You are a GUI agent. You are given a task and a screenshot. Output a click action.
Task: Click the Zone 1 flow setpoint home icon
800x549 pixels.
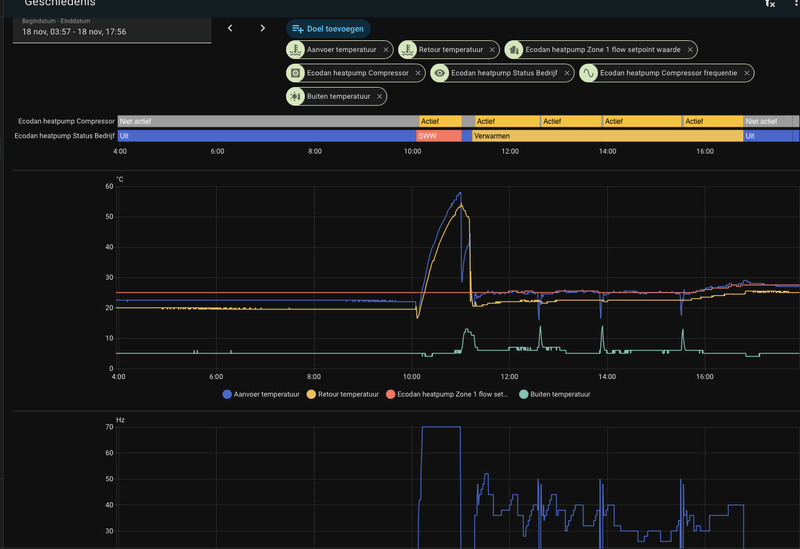tap(514, 49)
